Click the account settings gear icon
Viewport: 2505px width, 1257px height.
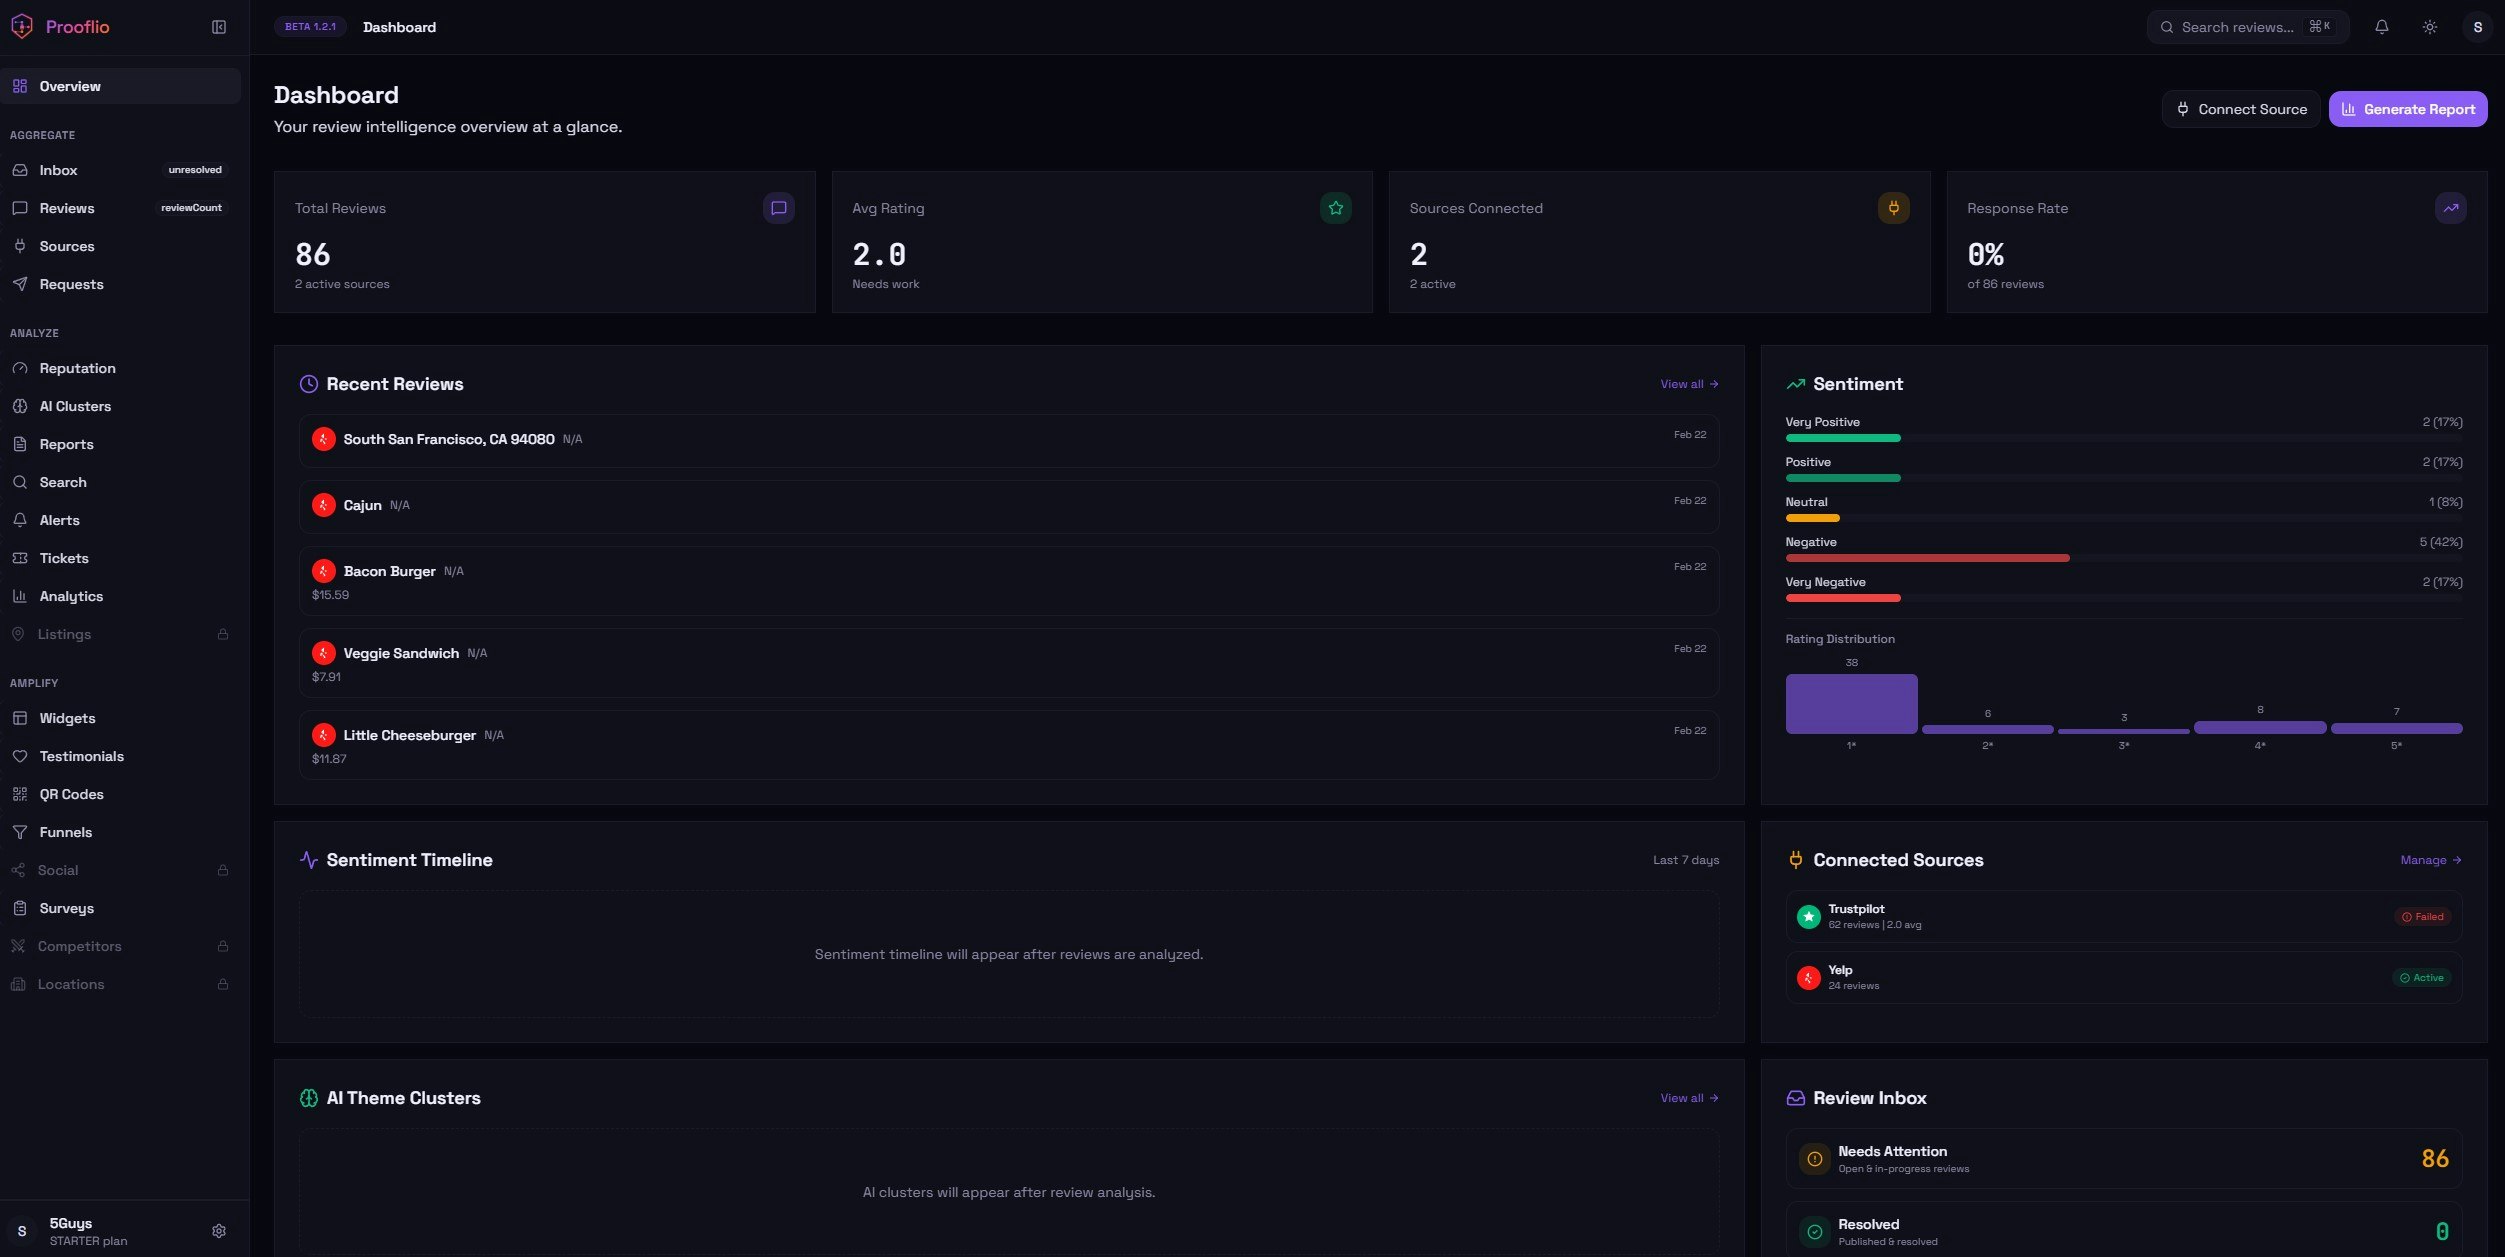[x=219, y=1231]
